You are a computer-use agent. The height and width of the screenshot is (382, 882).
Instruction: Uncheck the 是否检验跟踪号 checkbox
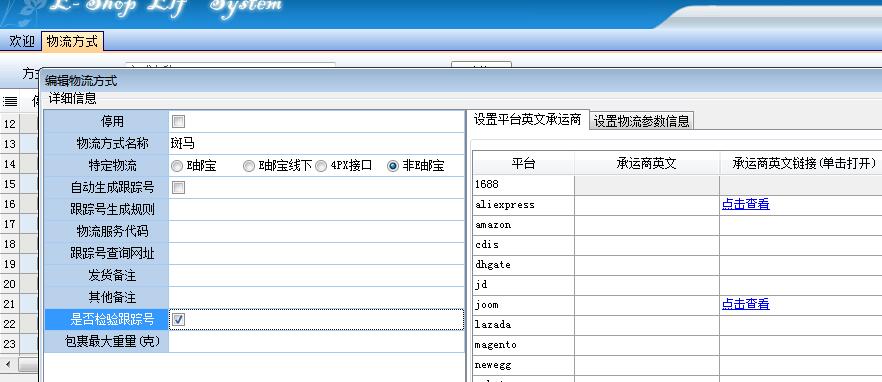(178, 320)
